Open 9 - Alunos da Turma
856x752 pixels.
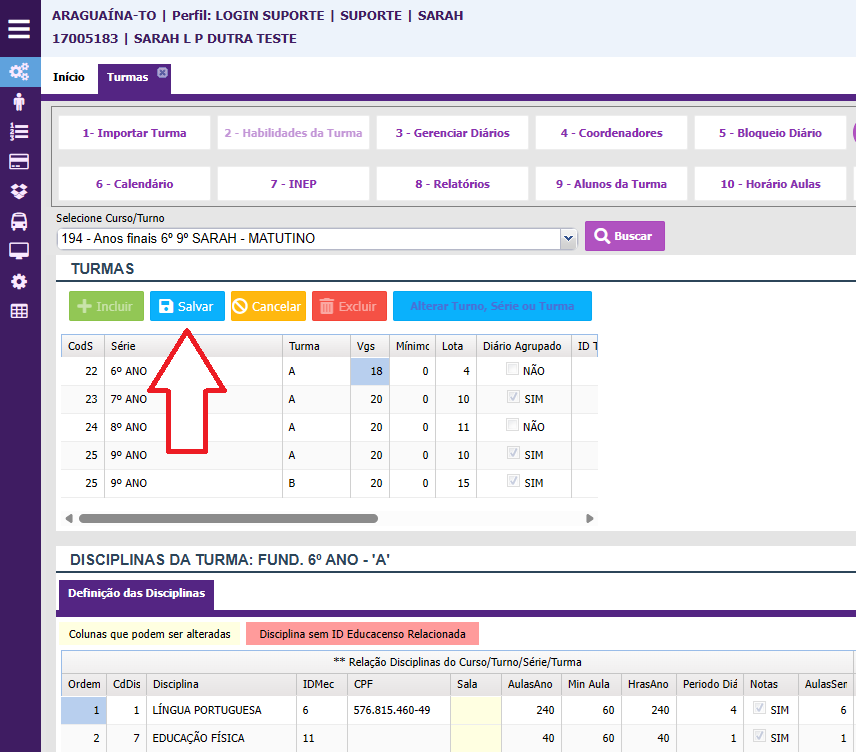(612, 184)
